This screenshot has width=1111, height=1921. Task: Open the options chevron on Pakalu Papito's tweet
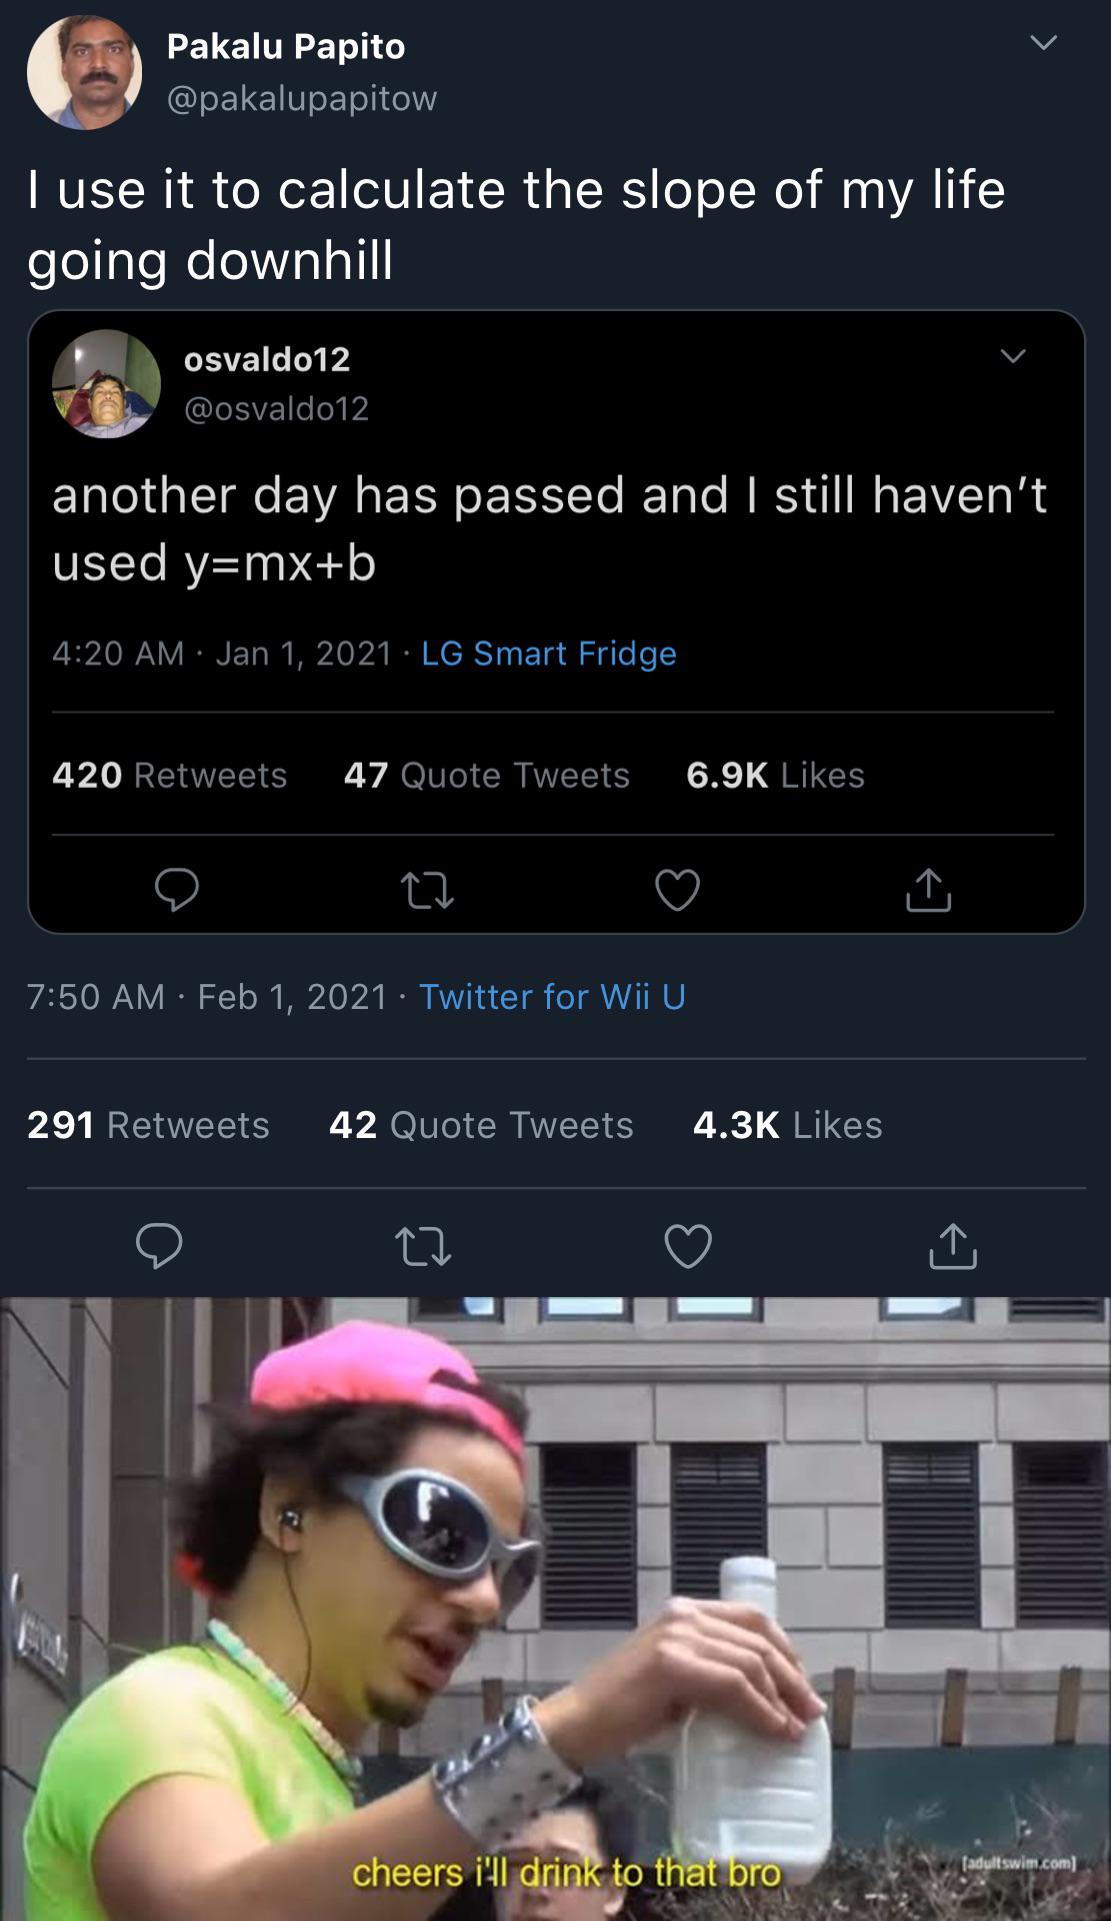(1043, 43)
